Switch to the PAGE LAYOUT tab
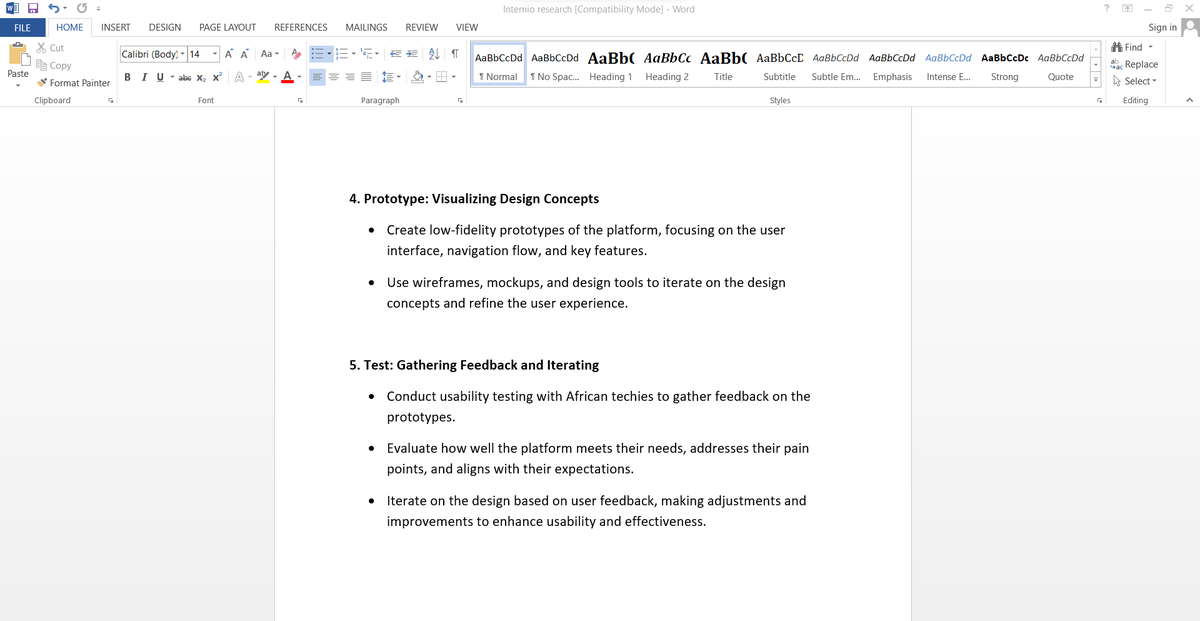The image size is (1200, 621). [x=228, y=27]
